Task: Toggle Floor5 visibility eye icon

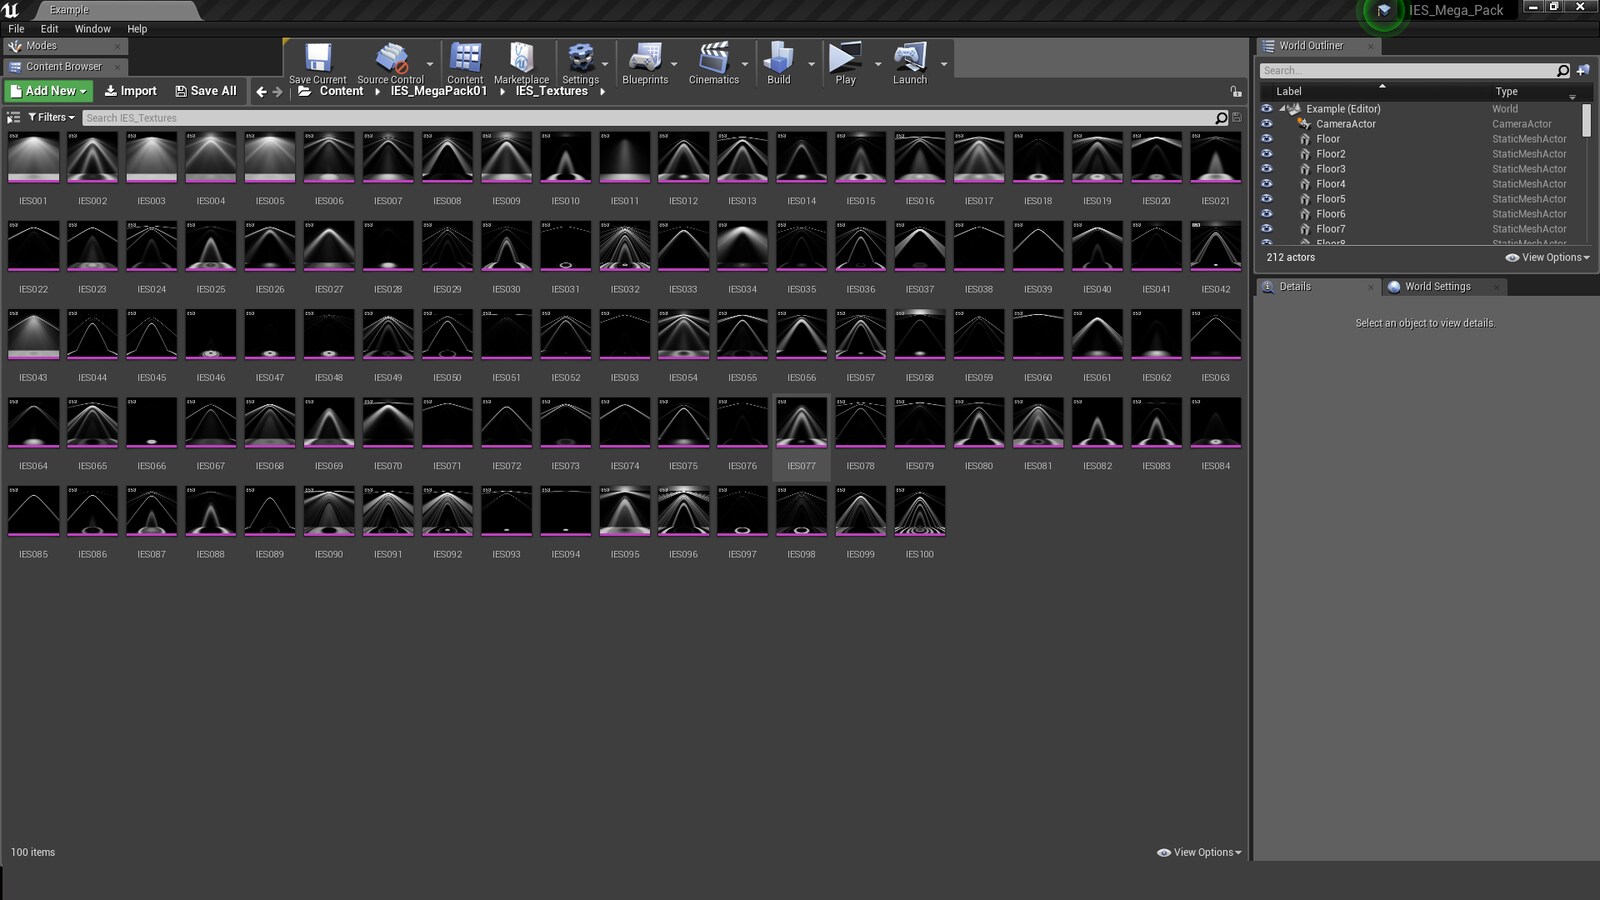Action: (1267, 199)
